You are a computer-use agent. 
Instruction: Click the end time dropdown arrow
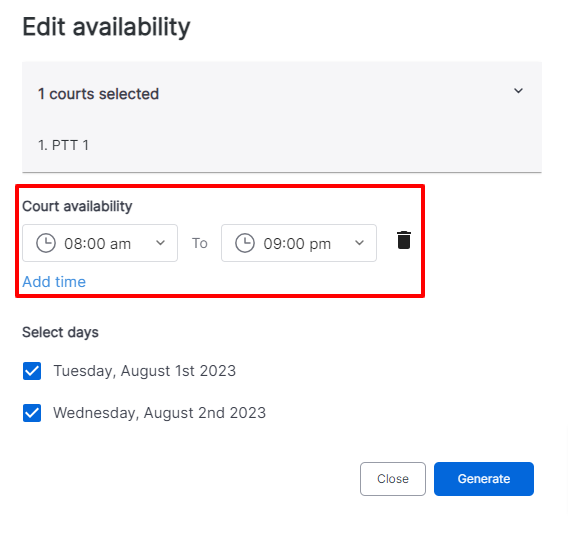pyautogui.click(x=359, y=243)
